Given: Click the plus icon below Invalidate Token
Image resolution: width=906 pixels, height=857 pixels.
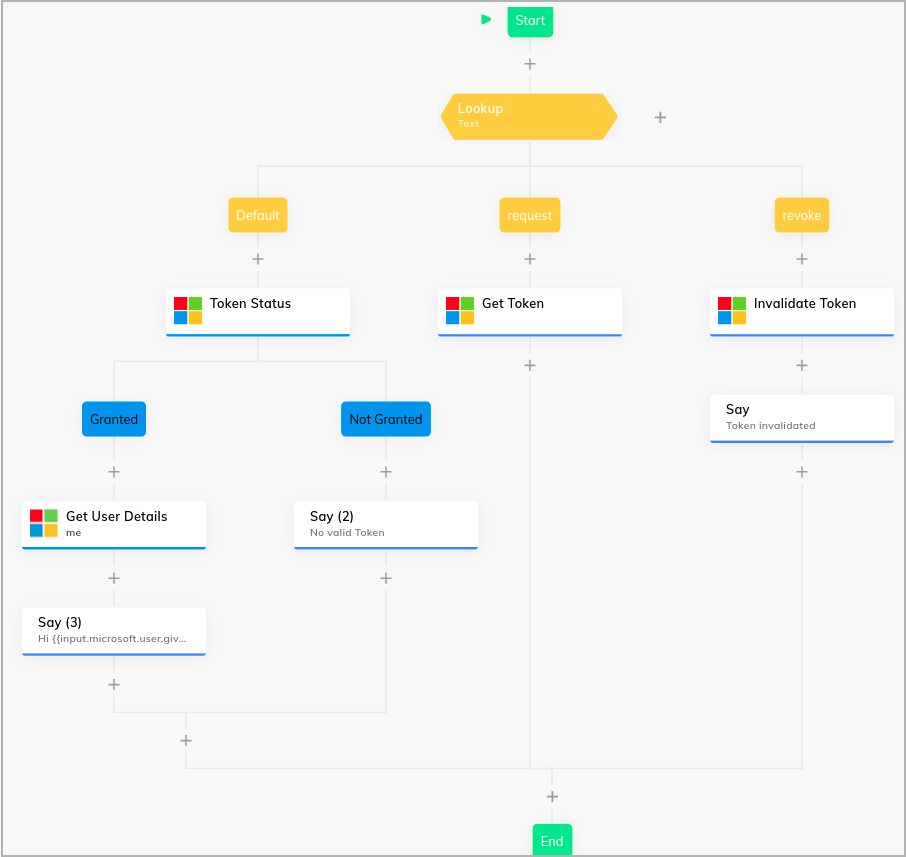Looking at the screenshot, I should click(801, 365).
